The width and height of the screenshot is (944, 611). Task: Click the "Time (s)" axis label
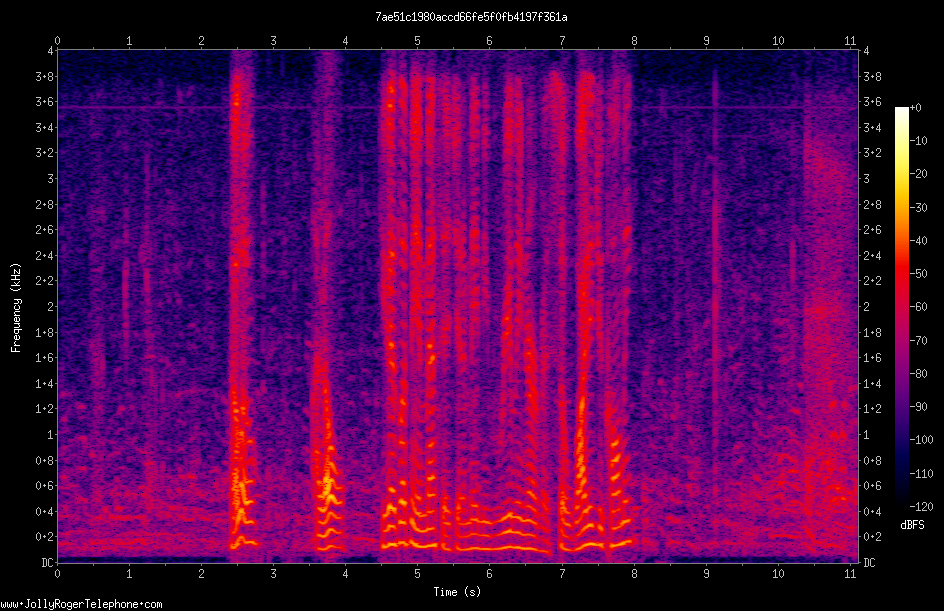pyautogui.click(x=458, y=592)
